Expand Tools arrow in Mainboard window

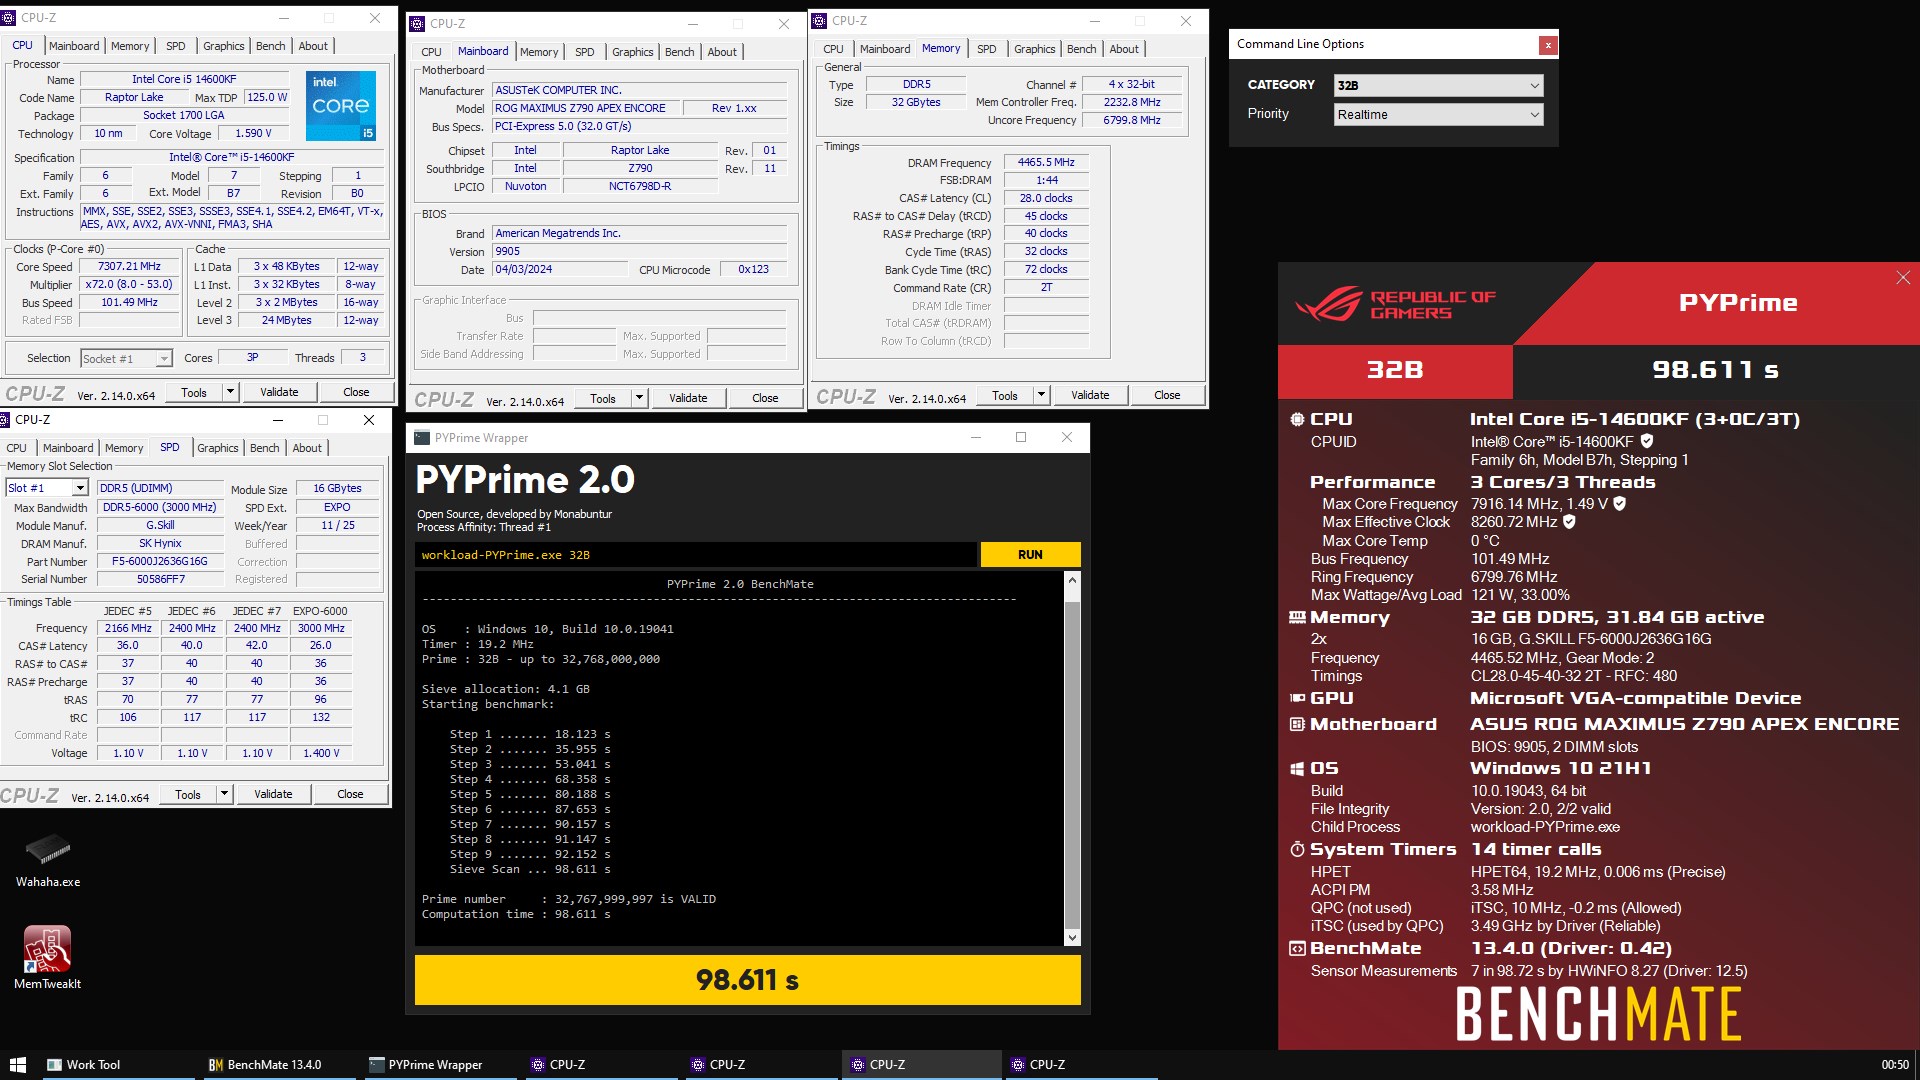click(639, 398)
